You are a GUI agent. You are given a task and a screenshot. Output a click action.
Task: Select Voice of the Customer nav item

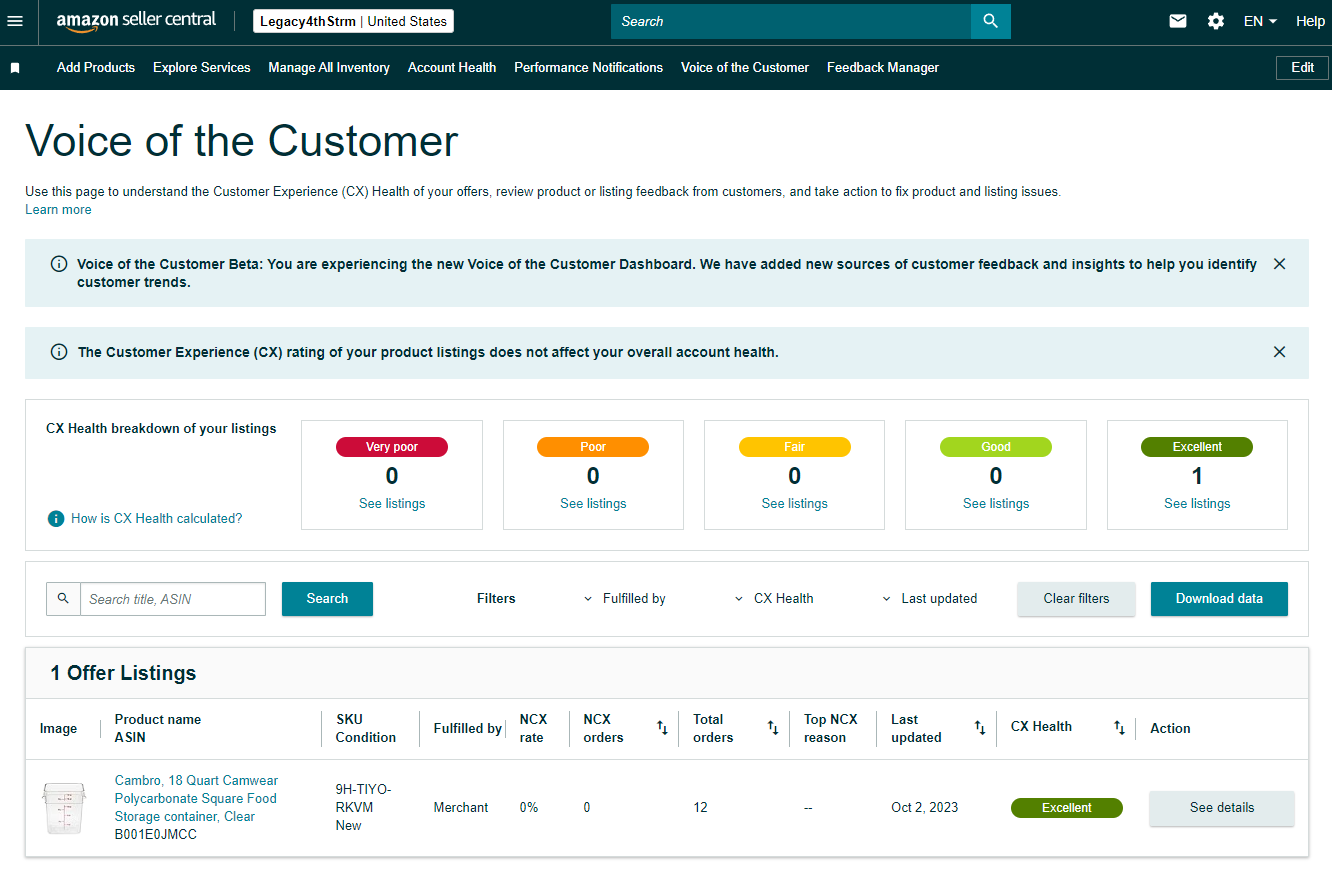(x=745, y=68)
